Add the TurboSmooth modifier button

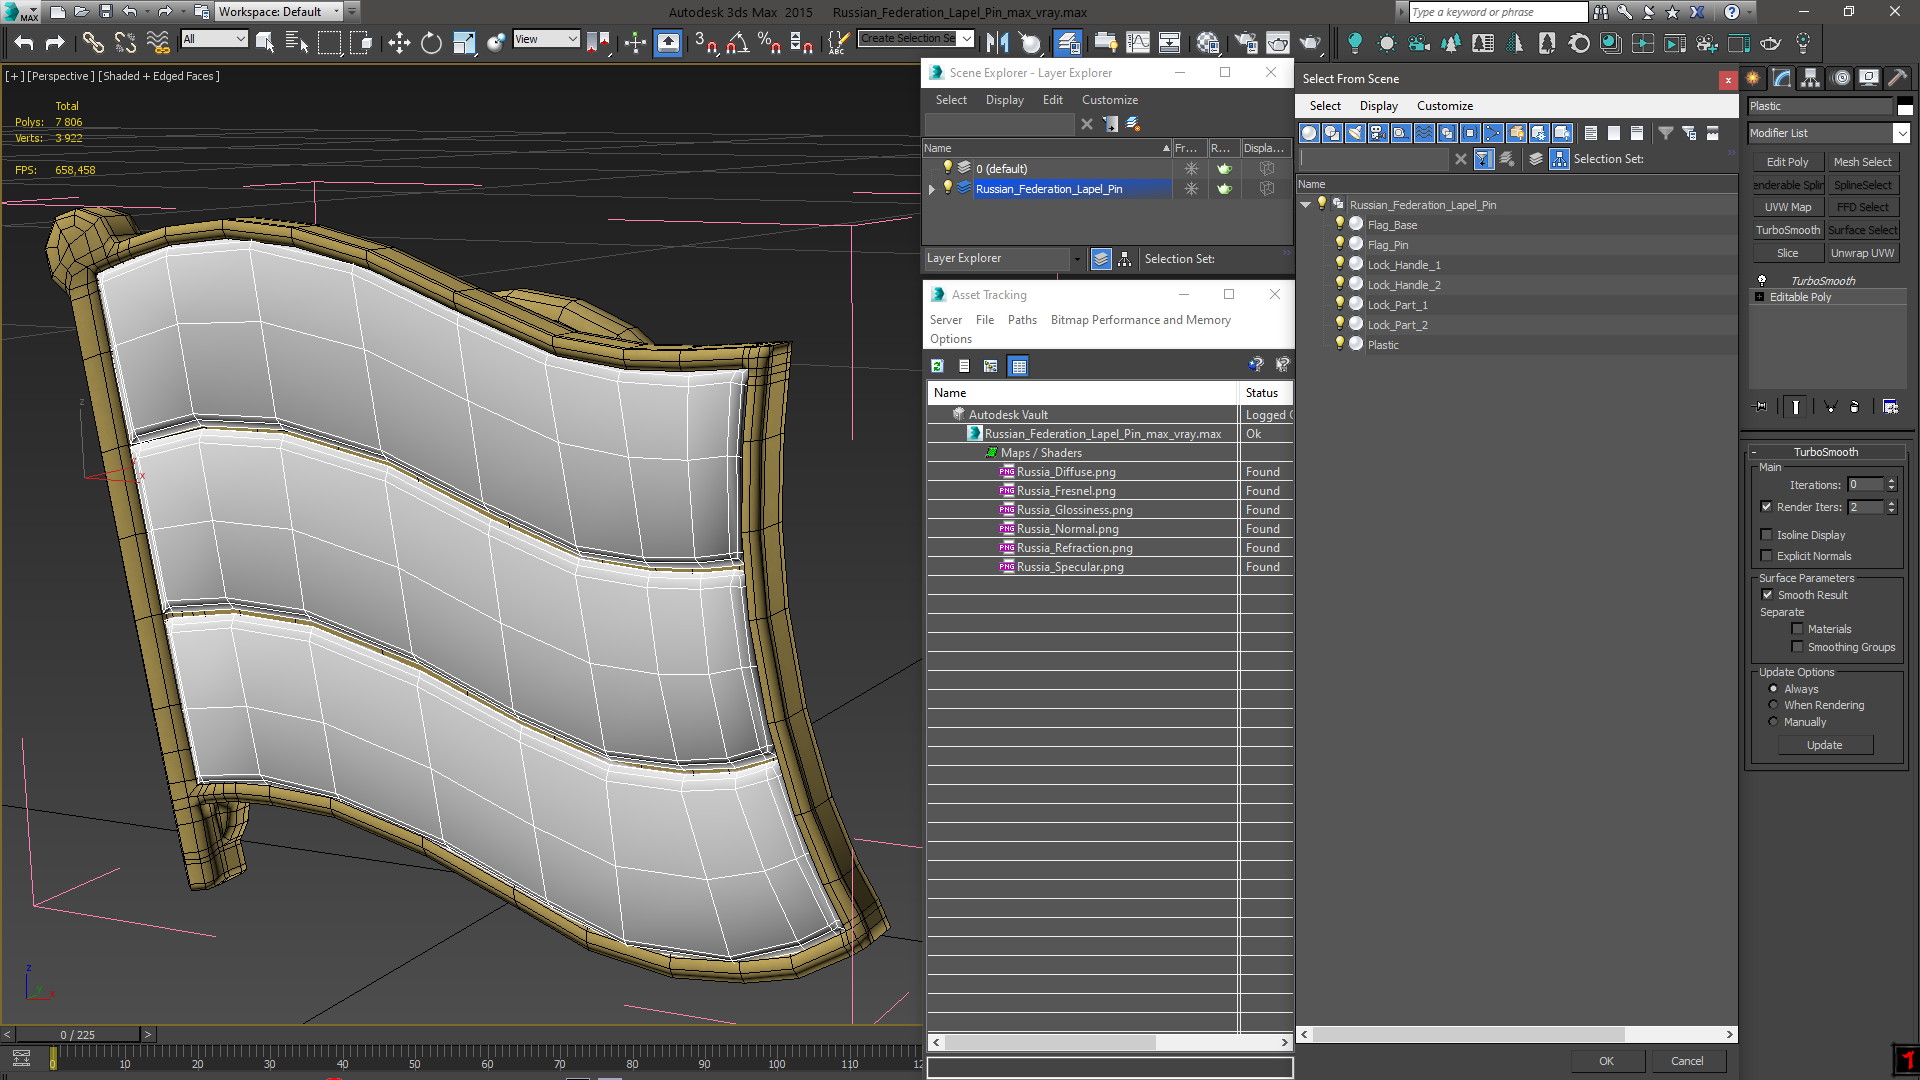(x=1787, y=230)
